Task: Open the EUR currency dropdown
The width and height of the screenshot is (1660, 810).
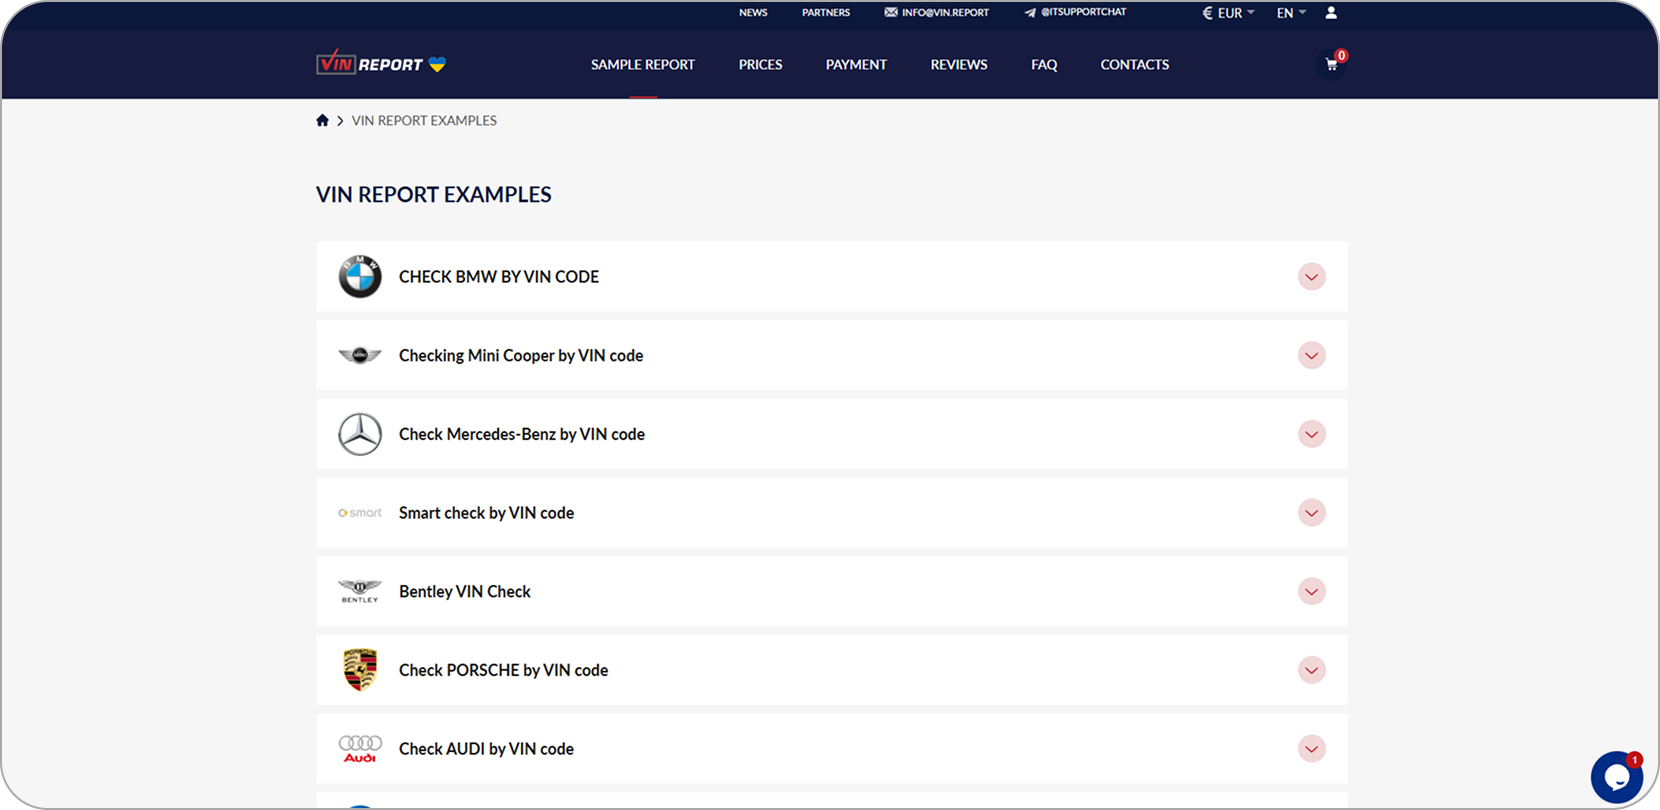Action: coord(1228,13)
